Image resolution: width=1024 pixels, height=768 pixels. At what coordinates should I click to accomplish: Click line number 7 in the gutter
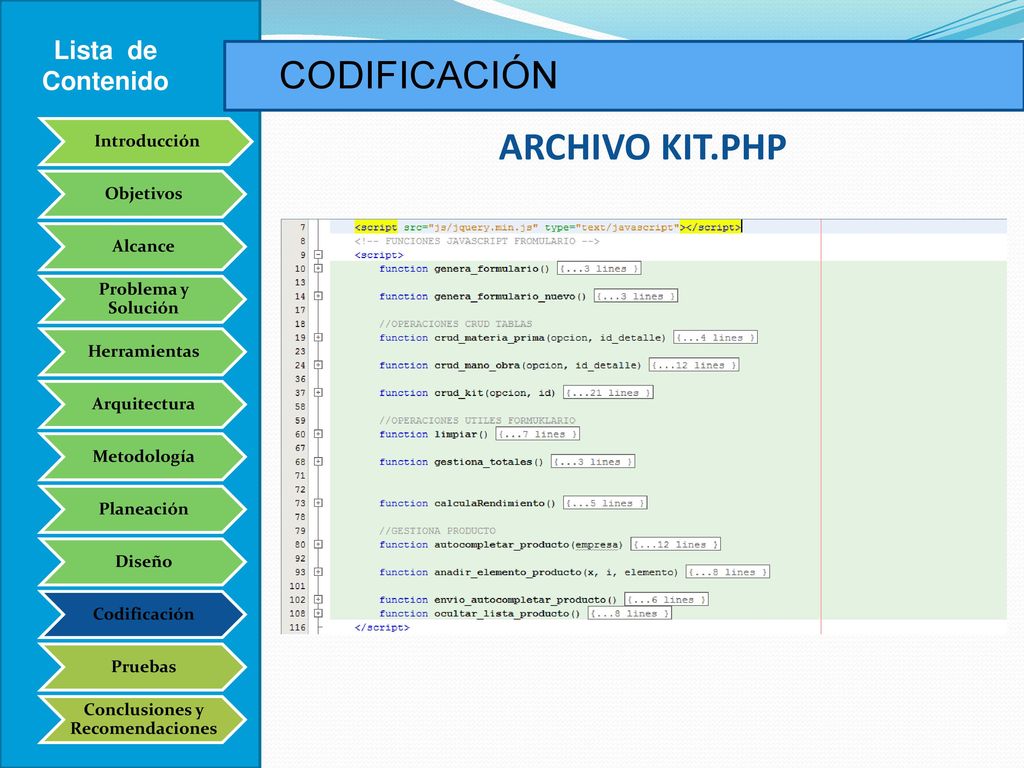pyautogui.click(x=303, y=227)
